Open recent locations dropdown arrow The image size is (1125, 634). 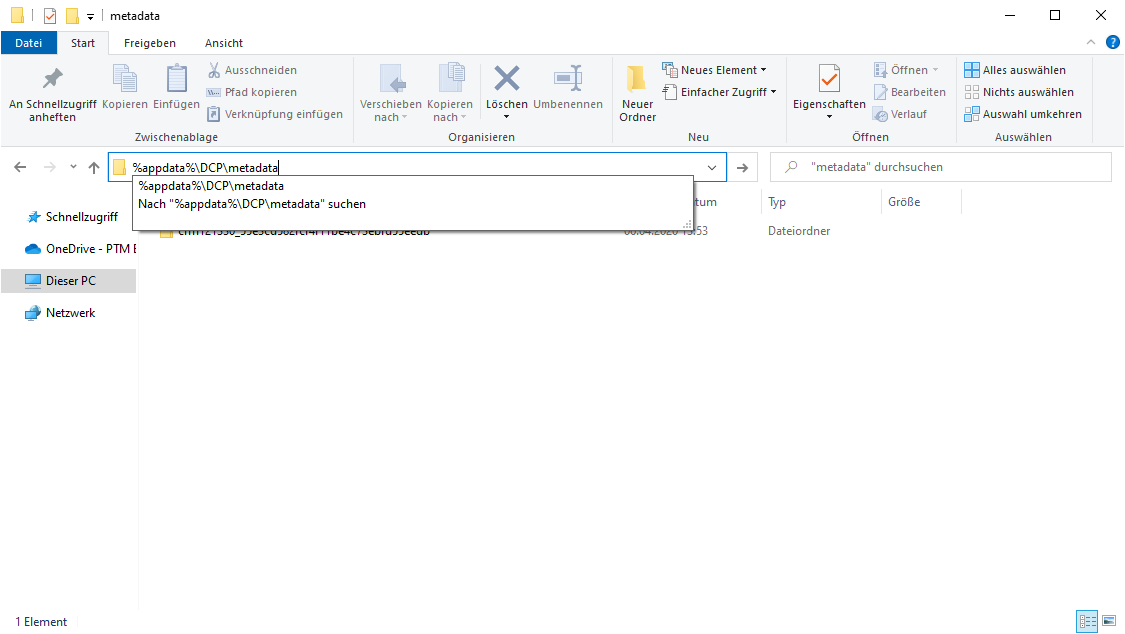(73, 167)
